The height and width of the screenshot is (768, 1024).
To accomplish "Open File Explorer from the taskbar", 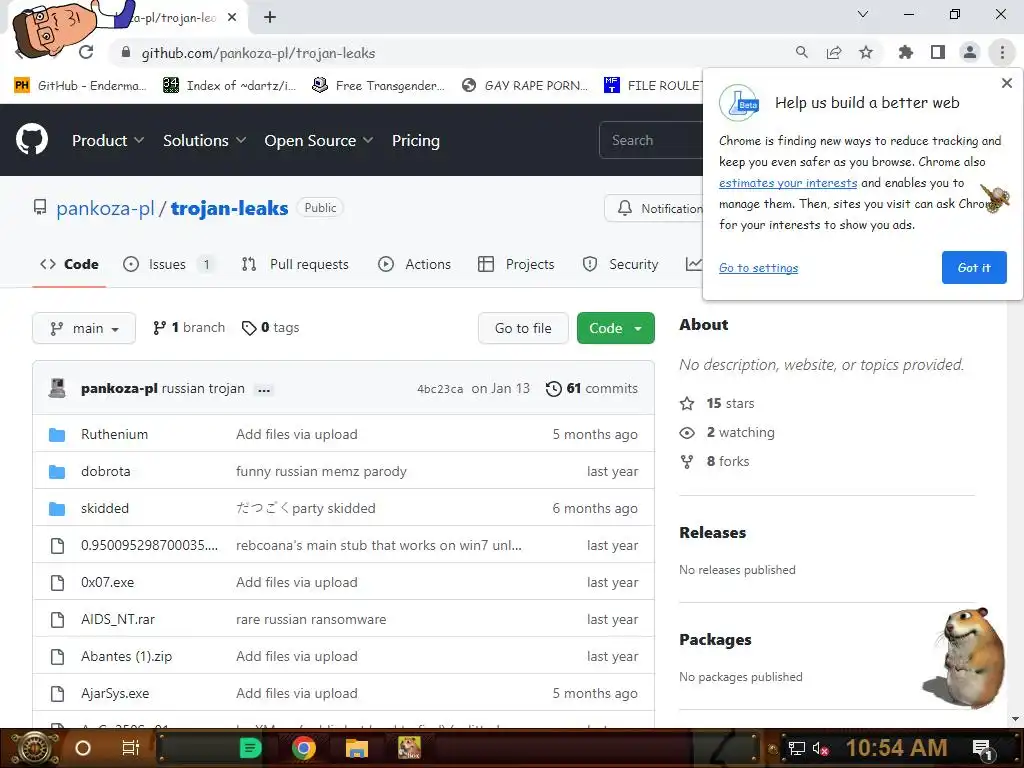I will [x=357, y=748].
